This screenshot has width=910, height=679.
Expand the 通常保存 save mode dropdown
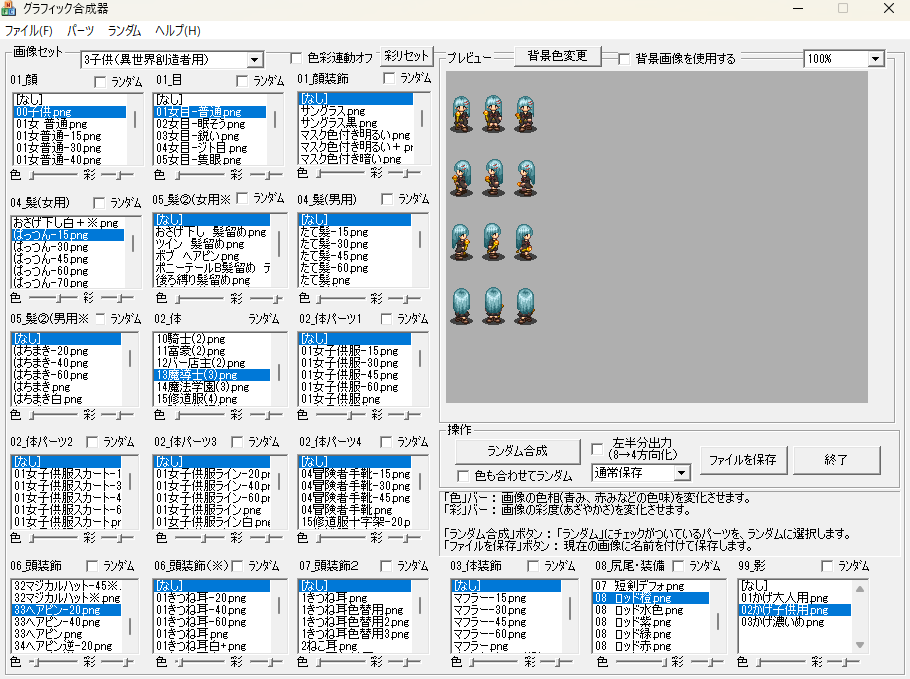pyautogui.click(x=682, y=472)
